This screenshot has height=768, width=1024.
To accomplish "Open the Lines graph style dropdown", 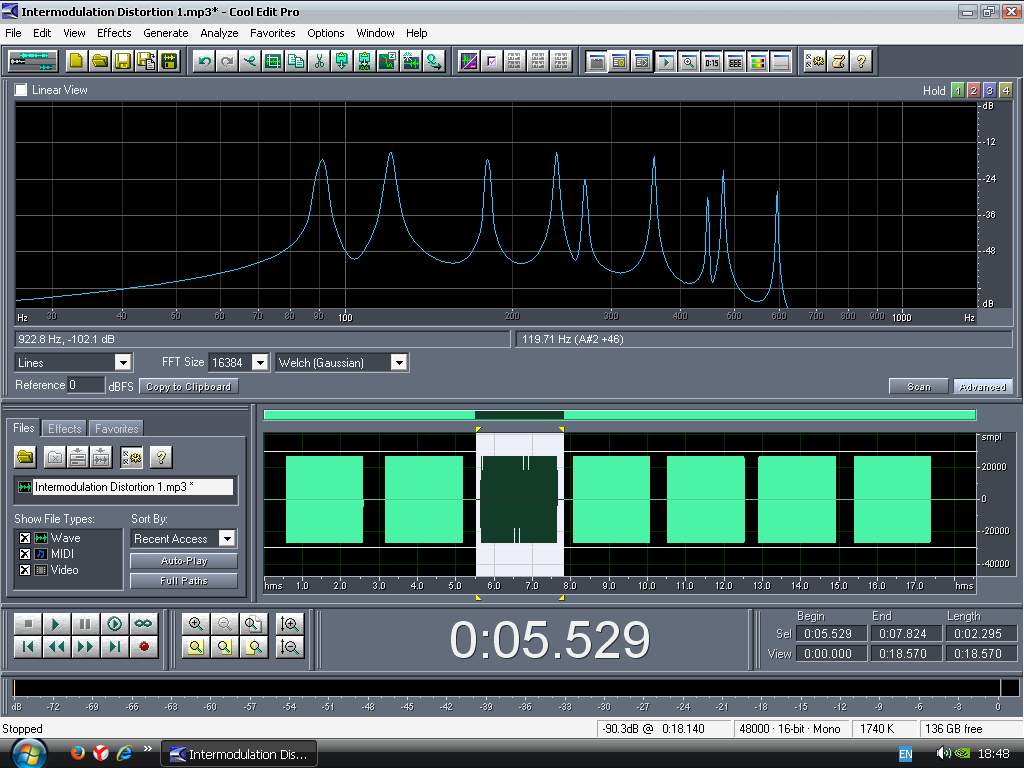I will (123, 362).
